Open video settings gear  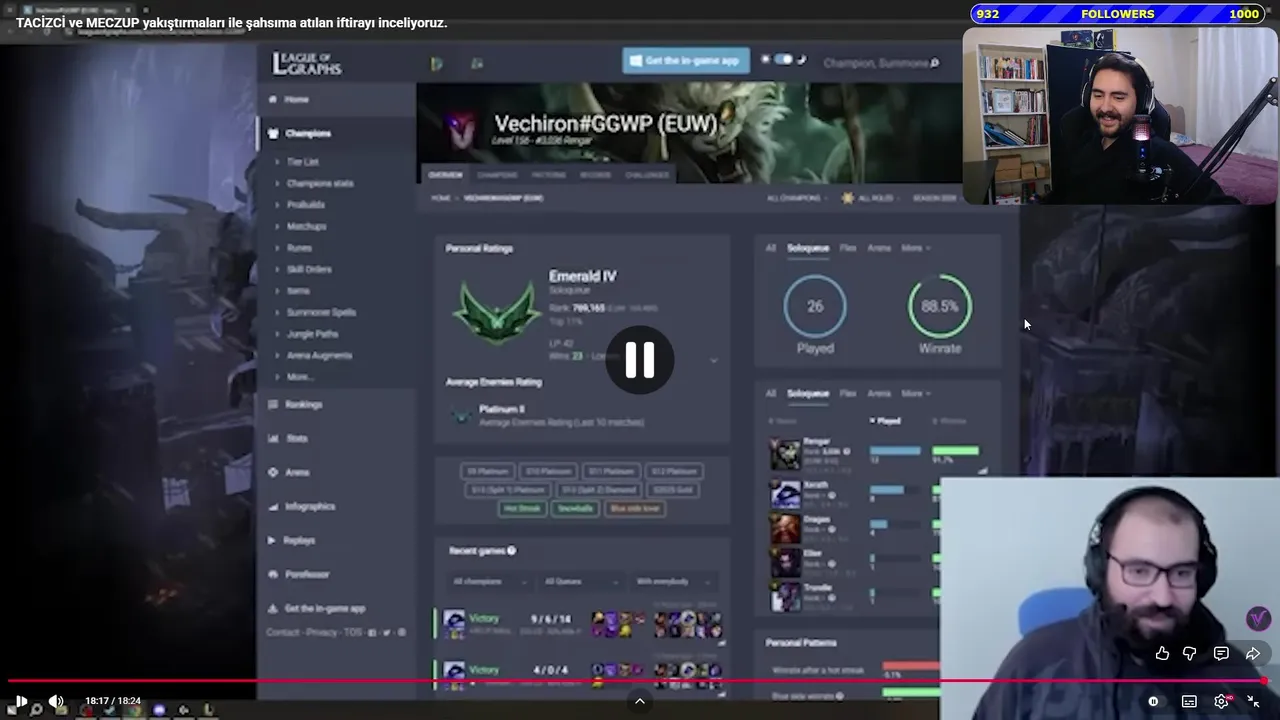1221,701
